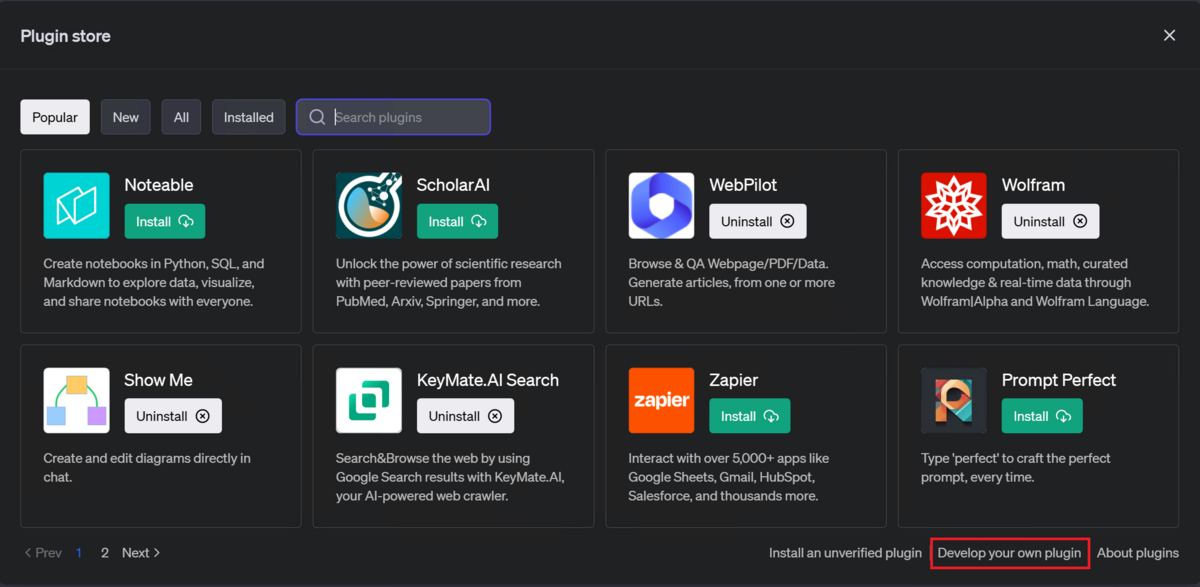Uninstall the Wolfram plugin
Image resolution: width=1200 pixels, height=587 pixels.
[x=1050, y=221]
